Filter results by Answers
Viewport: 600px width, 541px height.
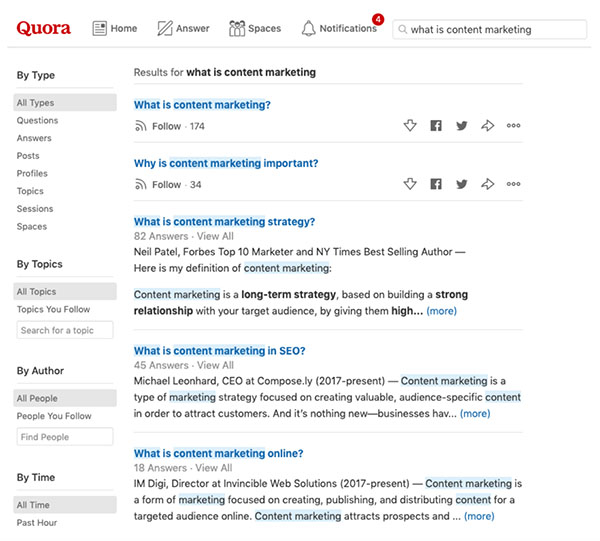click(x=34, y=138)
